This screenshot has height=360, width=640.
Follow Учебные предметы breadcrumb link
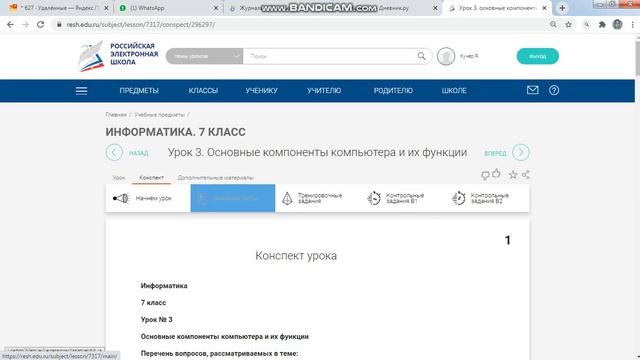[x=159, y=115]
